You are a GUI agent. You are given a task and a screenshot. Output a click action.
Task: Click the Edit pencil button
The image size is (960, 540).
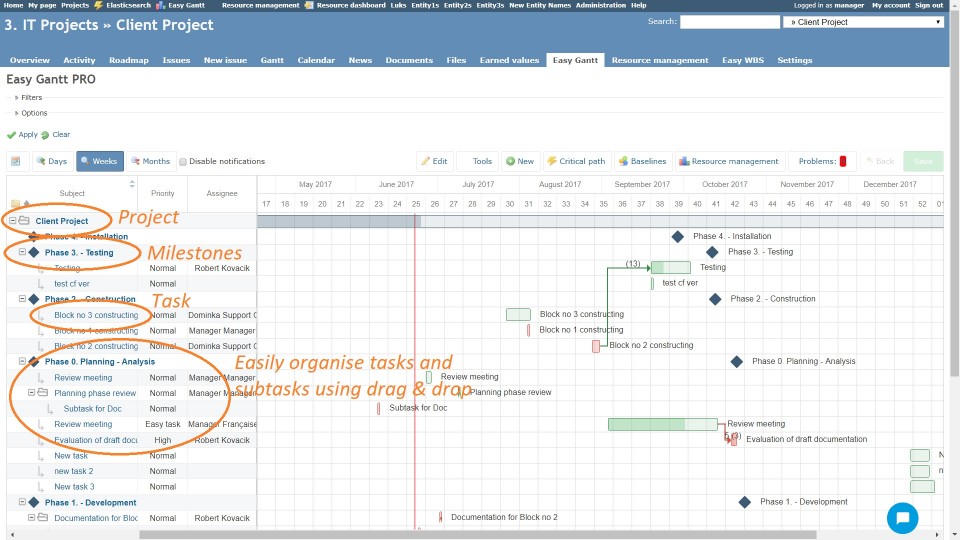point(434,161)
